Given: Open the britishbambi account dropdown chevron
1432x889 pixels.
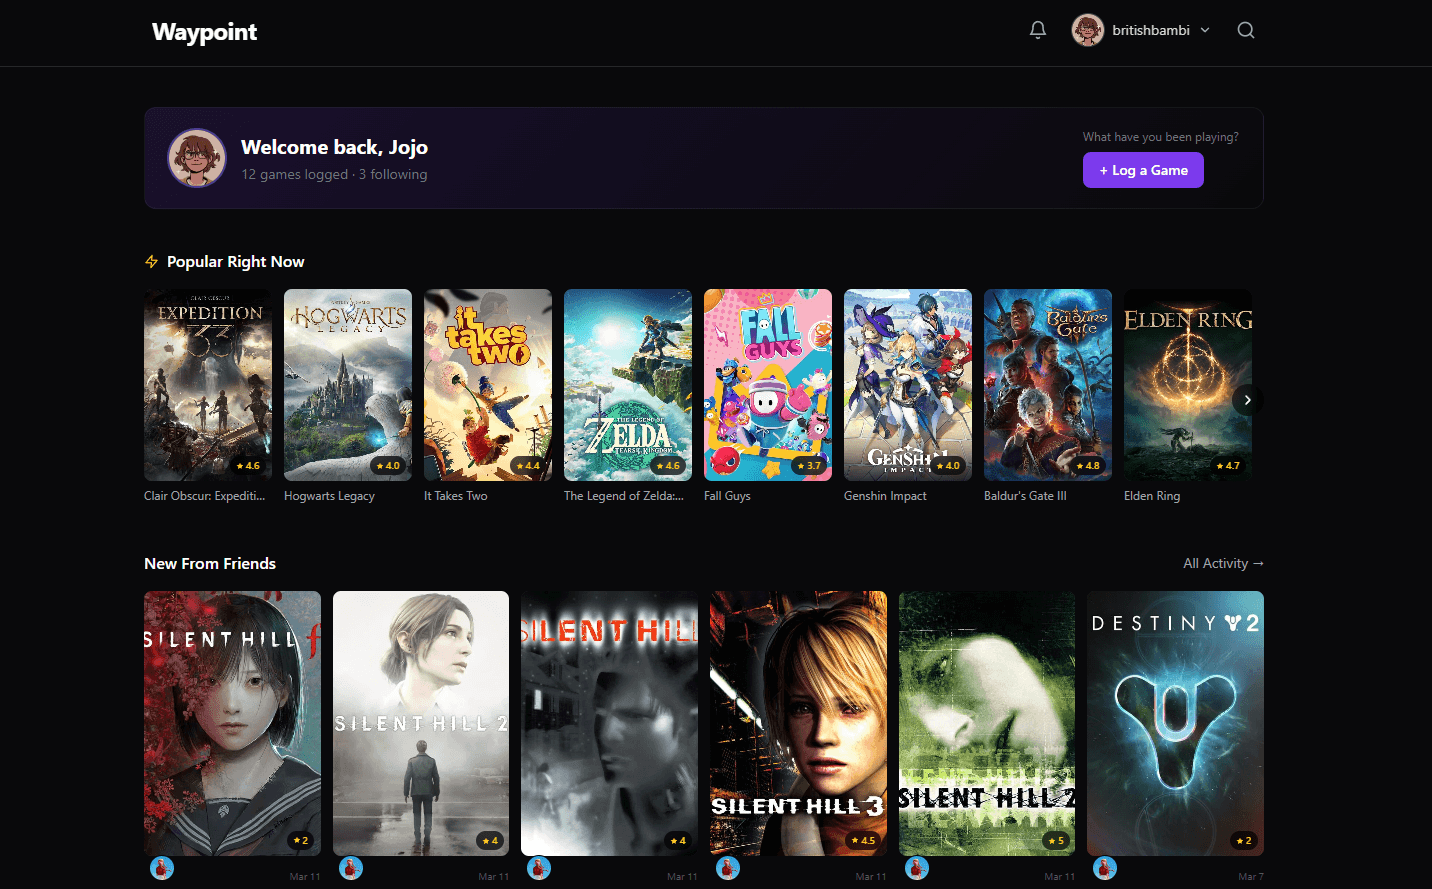Looking at the screenshot, I should point(1206,30).
